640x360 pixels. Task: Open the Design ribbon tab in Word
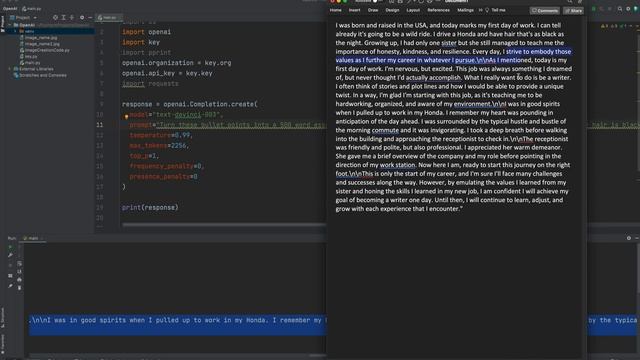click(x=392, y=10)
